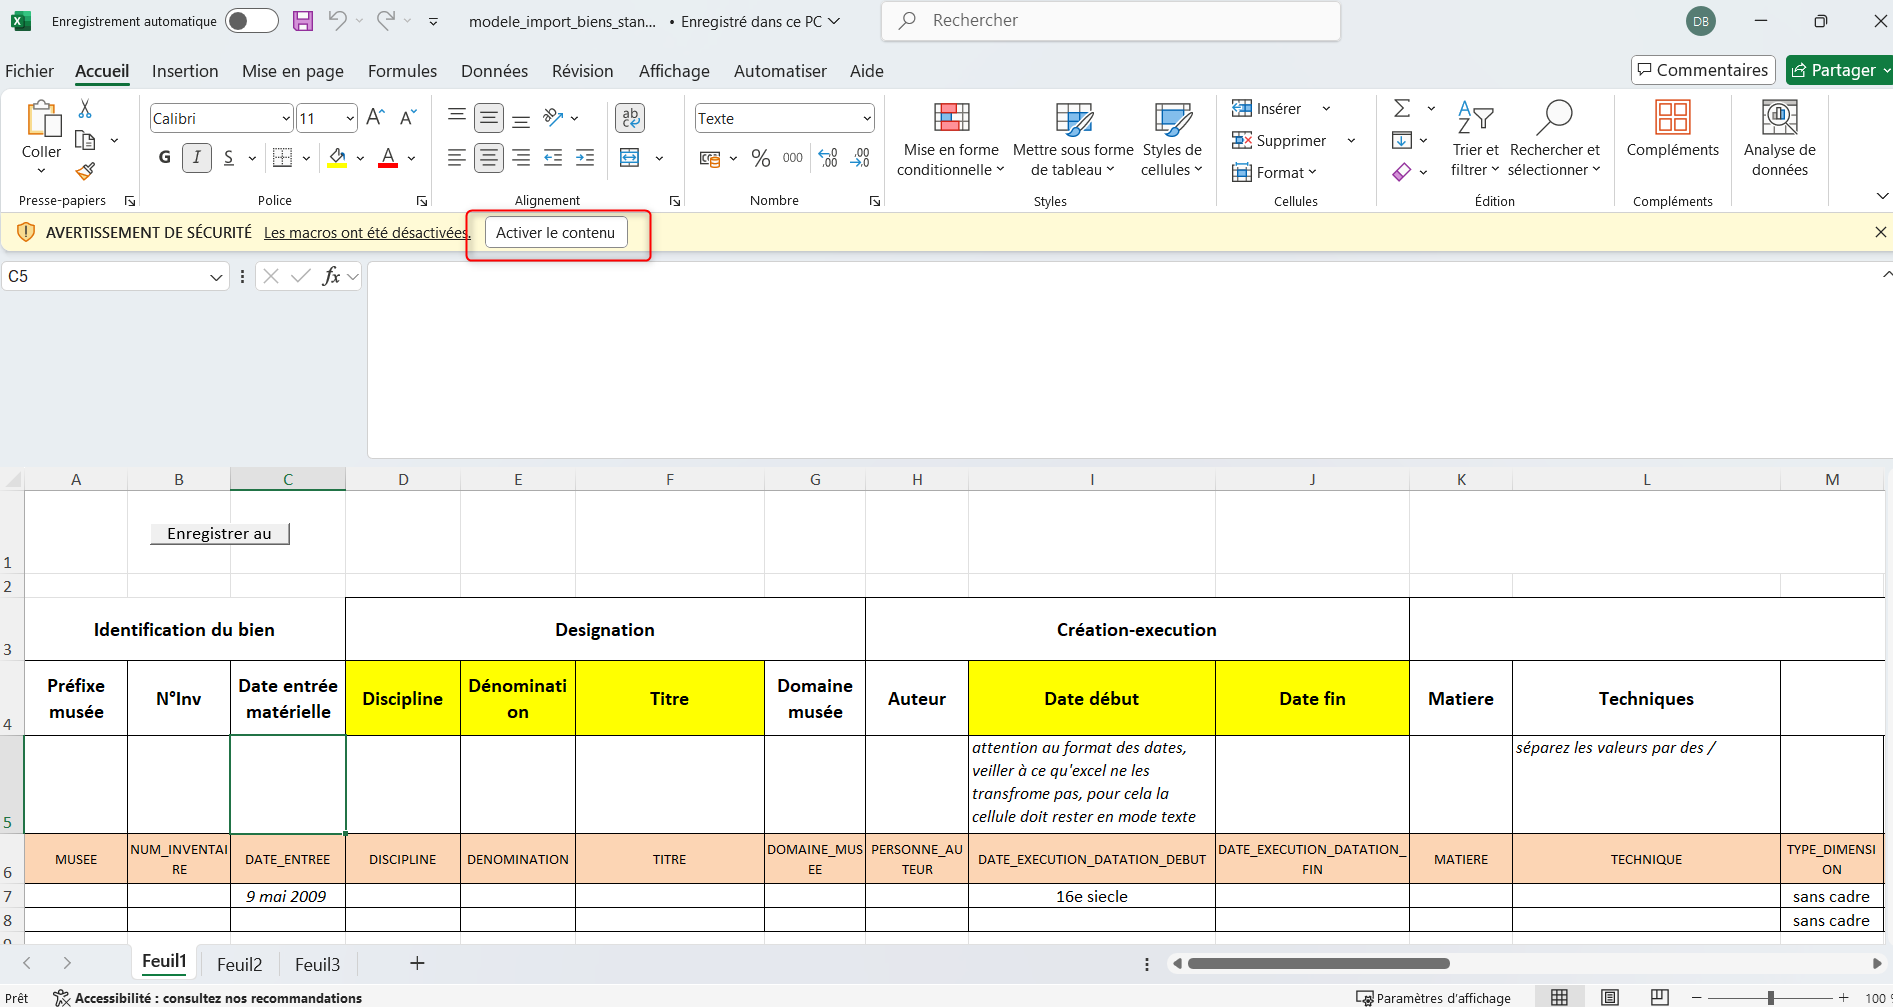Apply the yellow fill color swatch

(x=338, y=158)
